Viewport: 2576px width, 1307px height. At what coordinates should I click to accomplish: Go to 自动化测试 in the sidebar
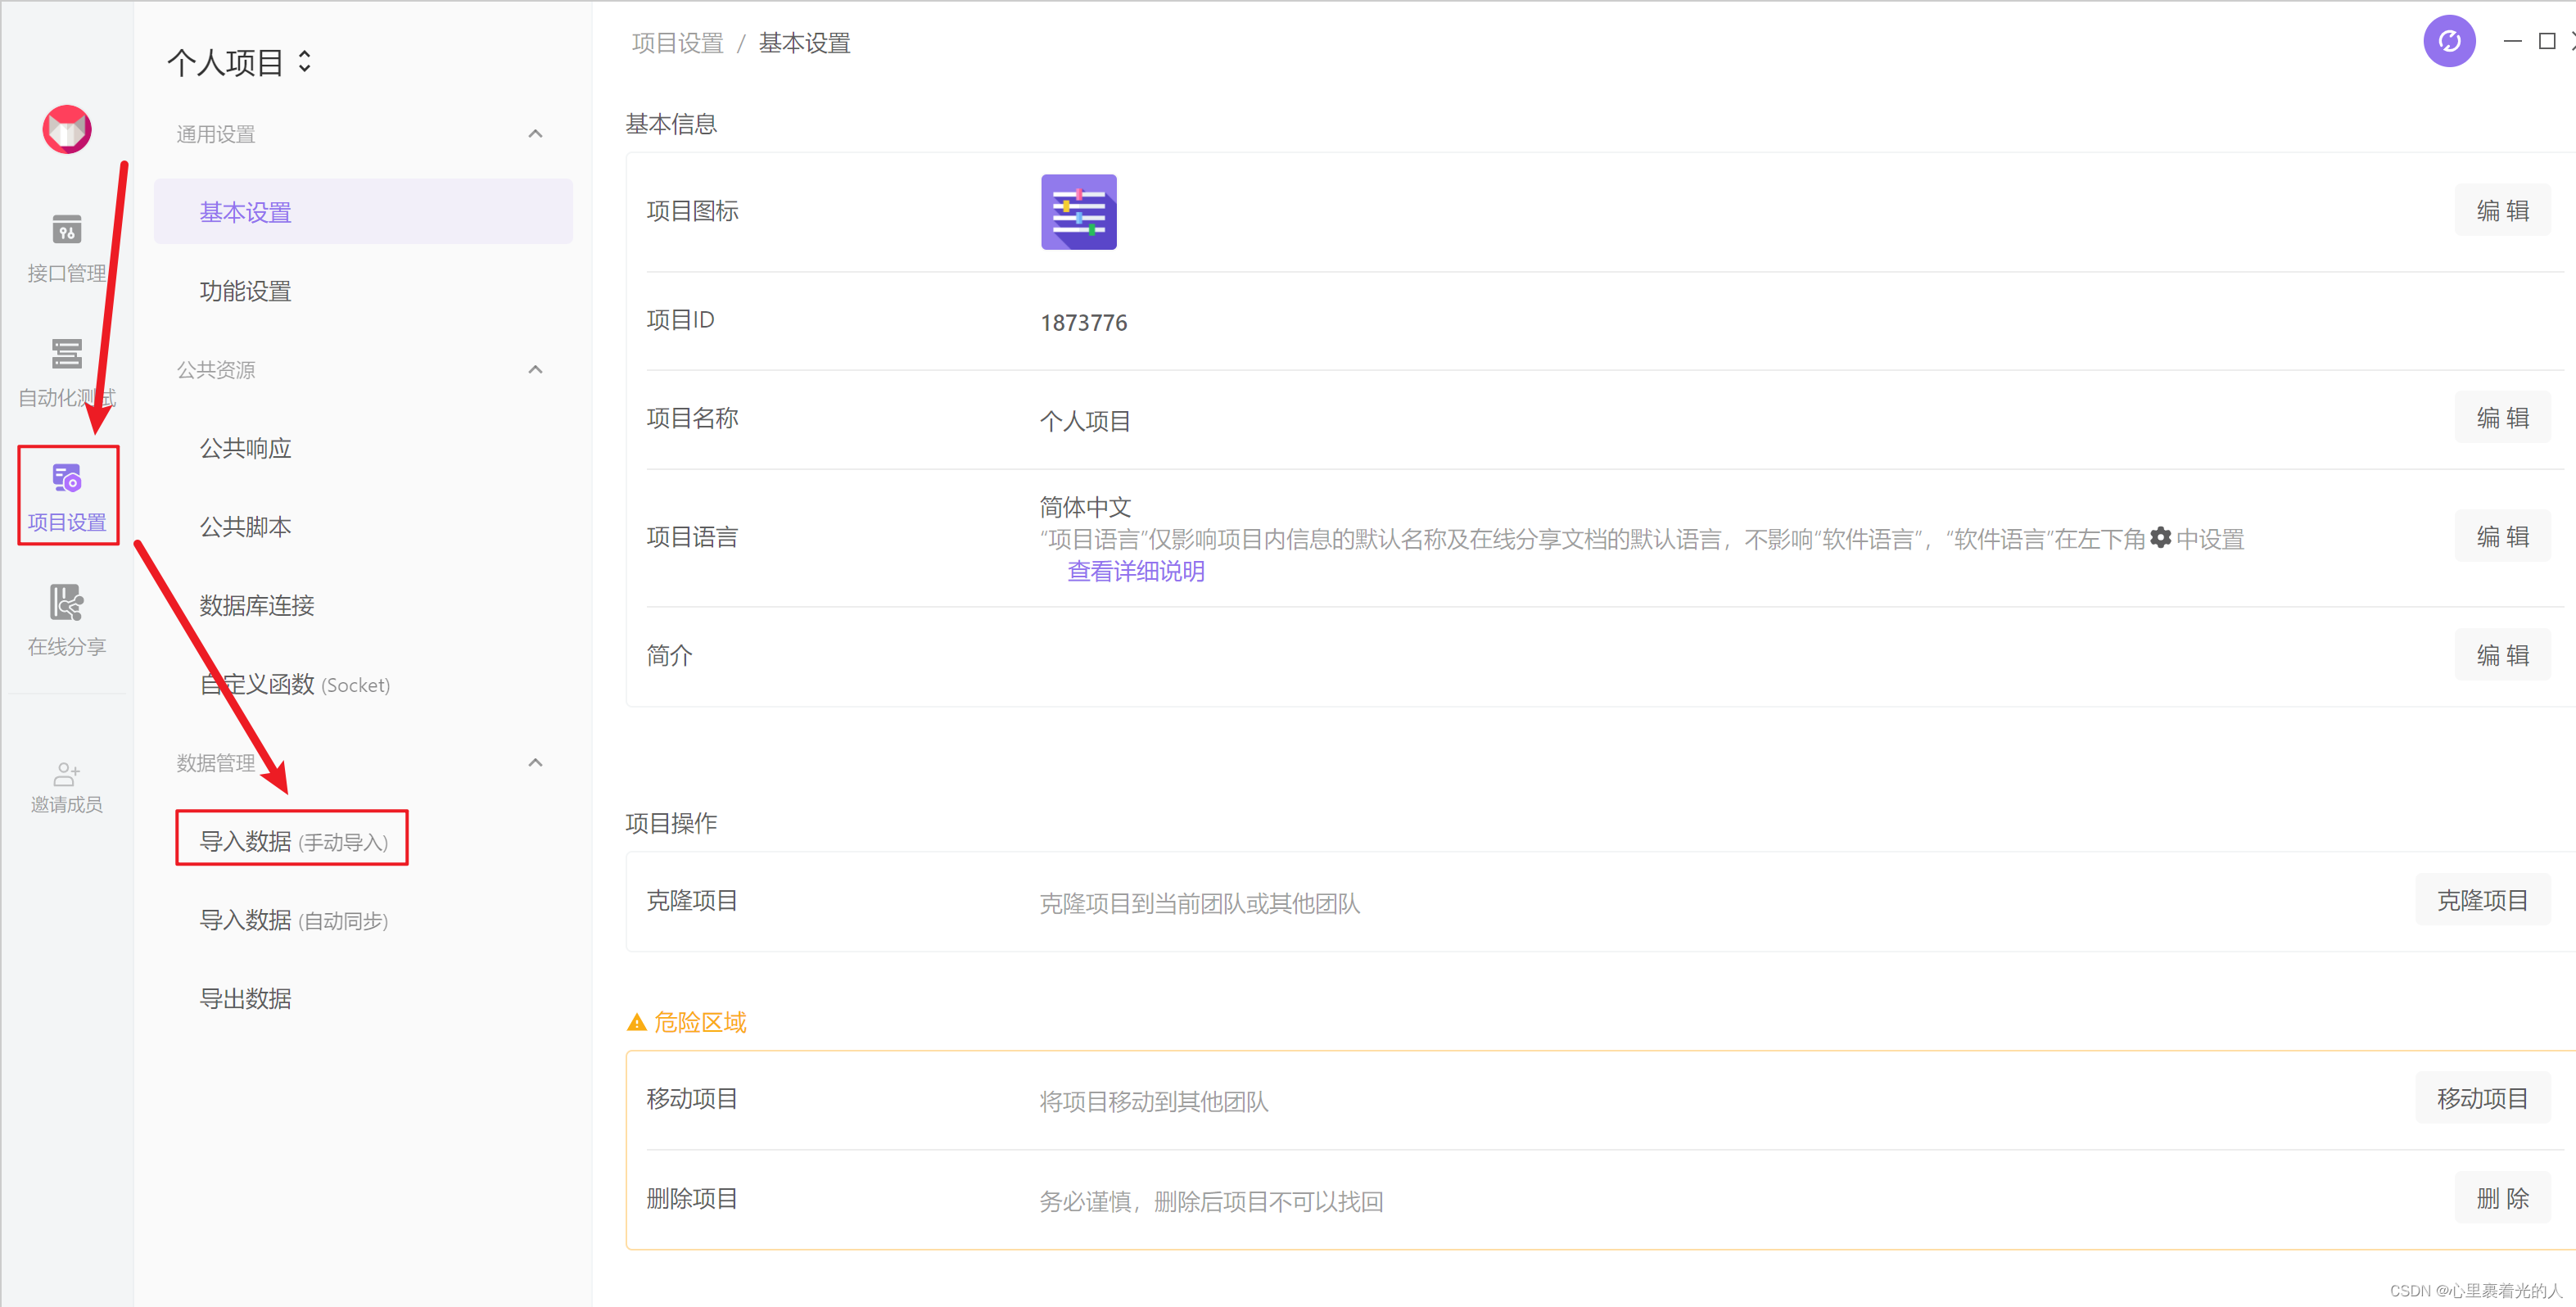coord(67,372)
